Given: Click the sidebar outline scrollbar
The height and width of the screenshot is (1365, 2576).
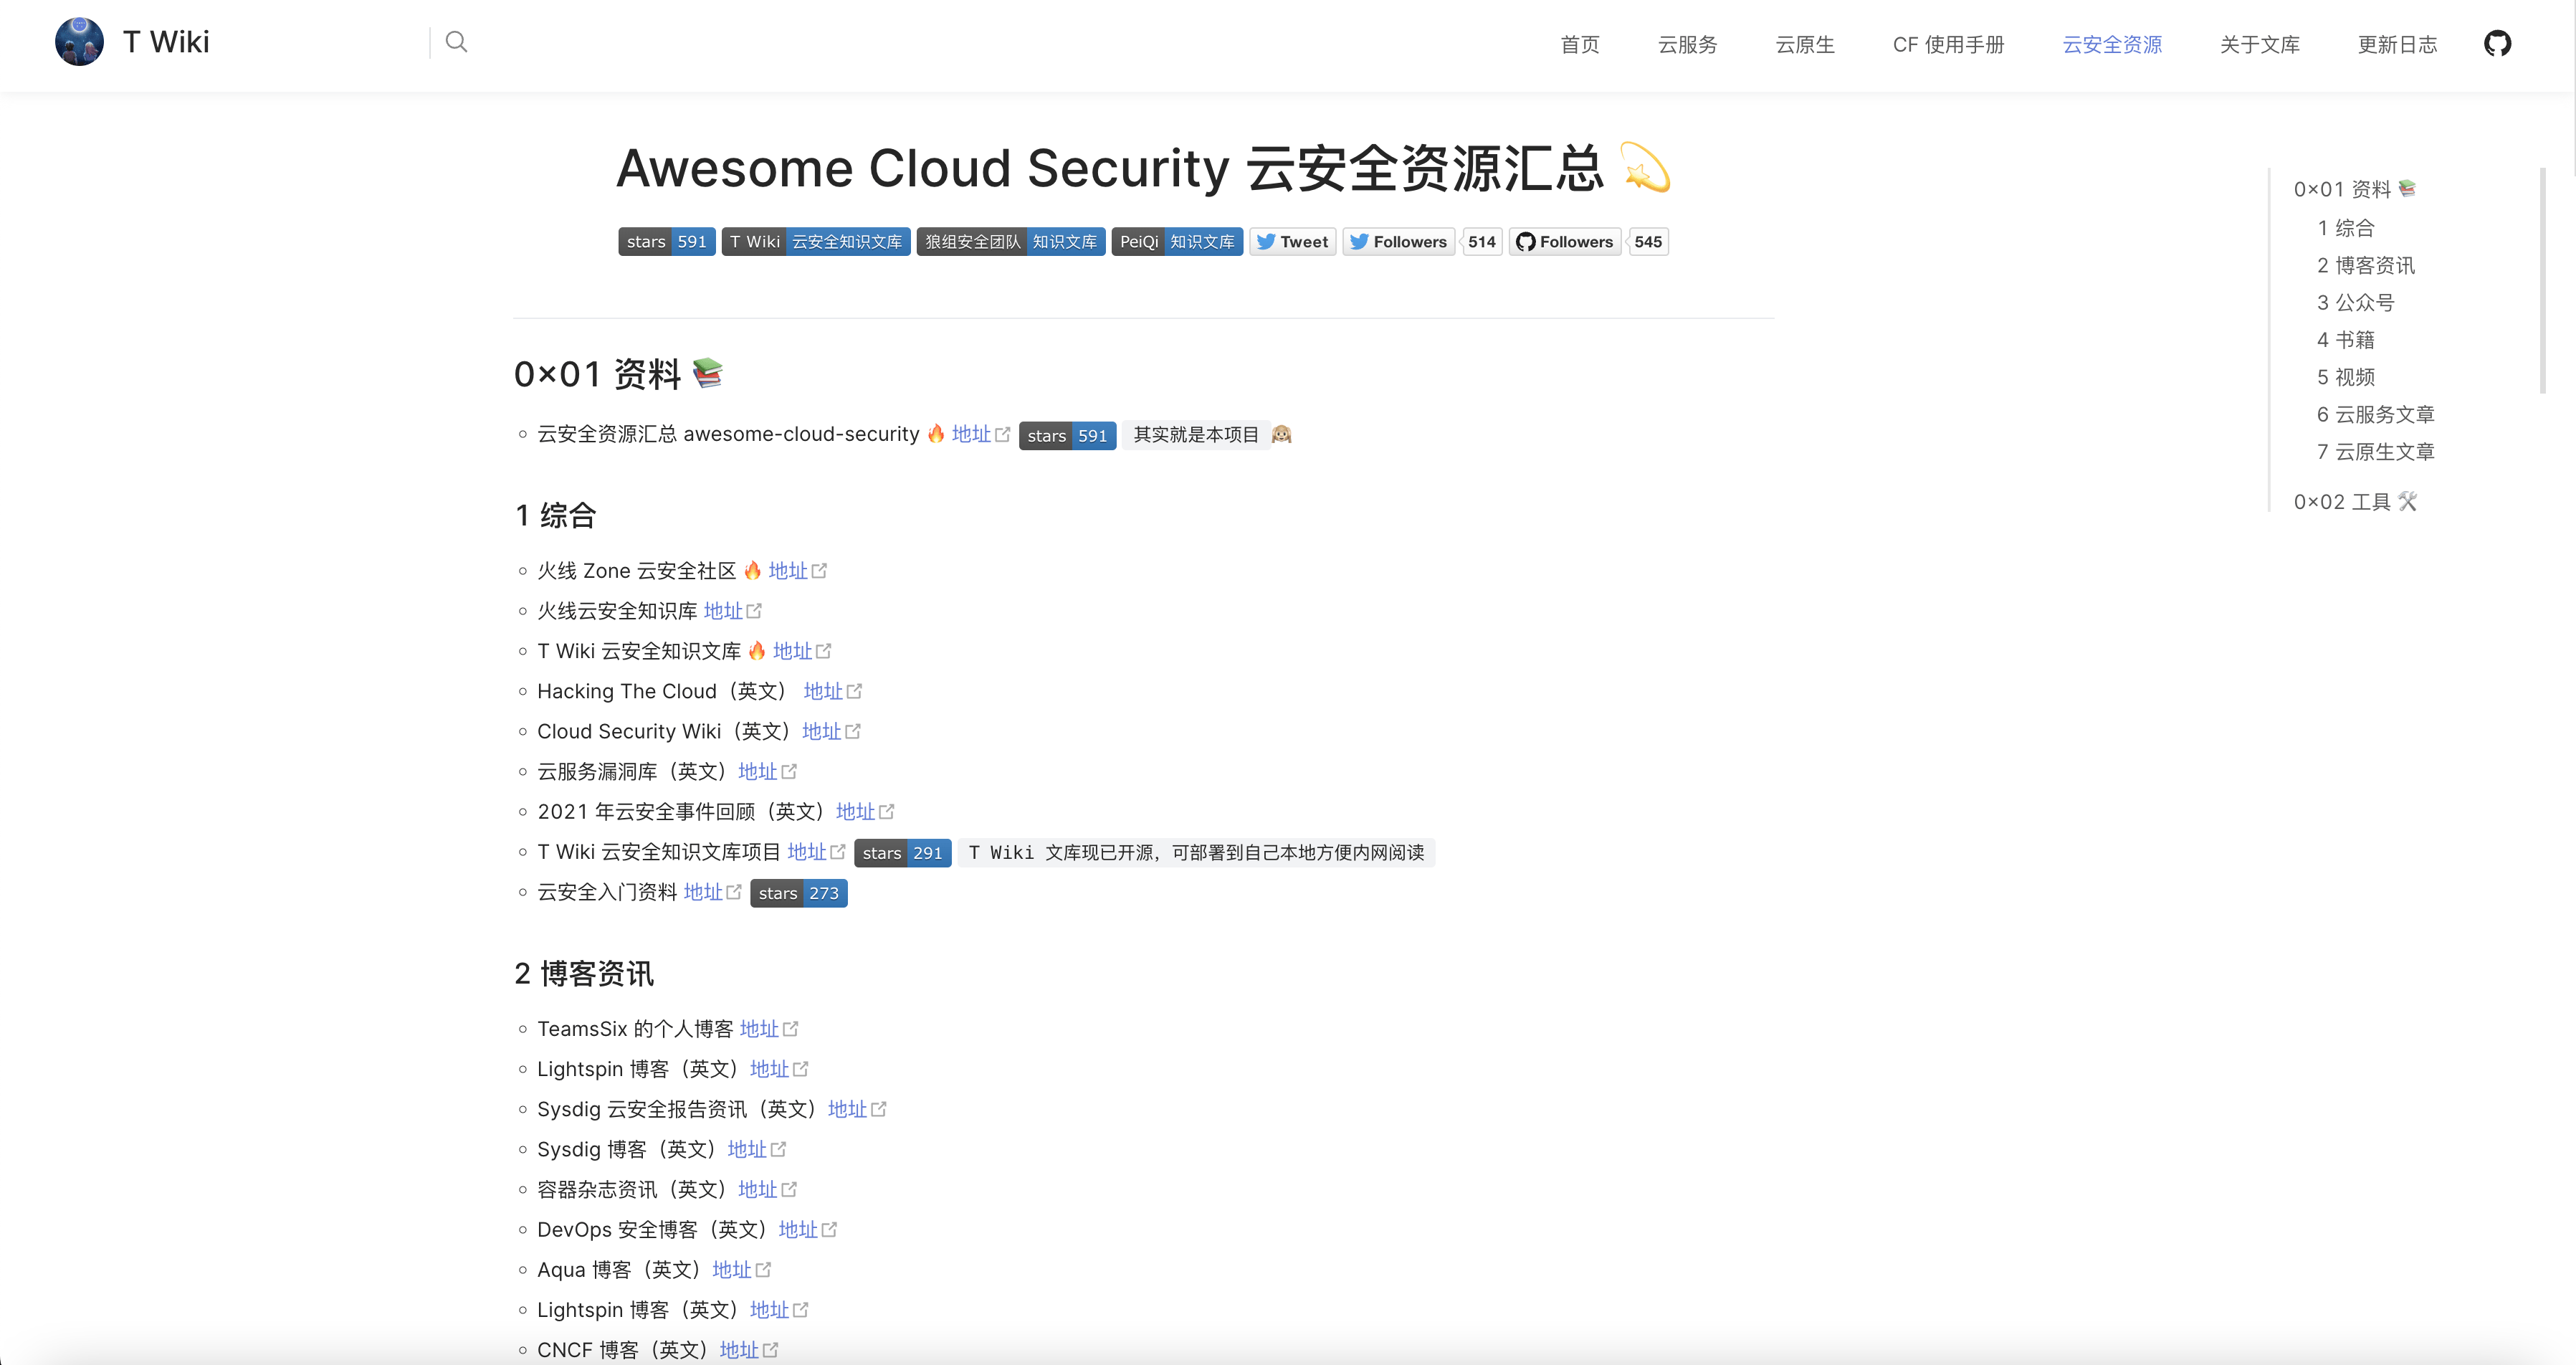Looking at the screenshot, I should pyautogui.click(x=2542, y=280).
